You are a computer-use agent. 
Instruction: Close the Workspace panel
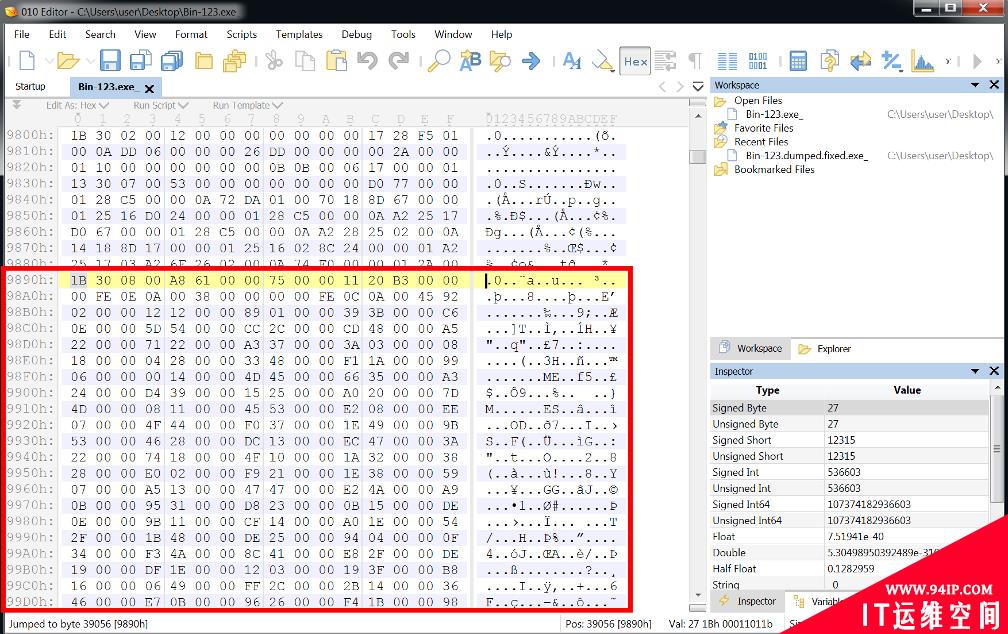tap(994, 85)
